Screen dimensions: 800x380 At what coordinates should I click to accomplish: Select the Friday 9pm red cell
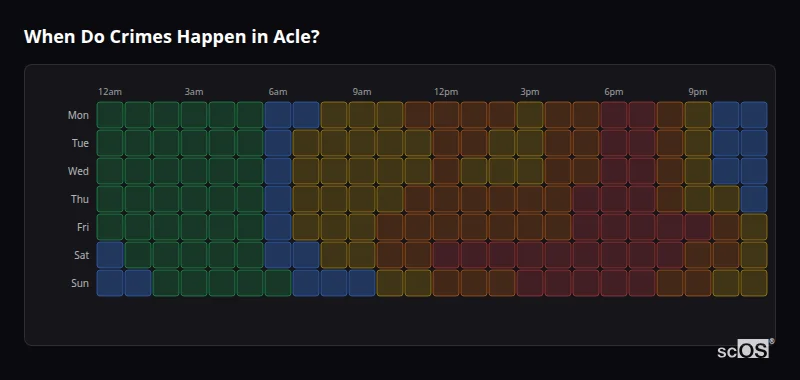point(698,227)
